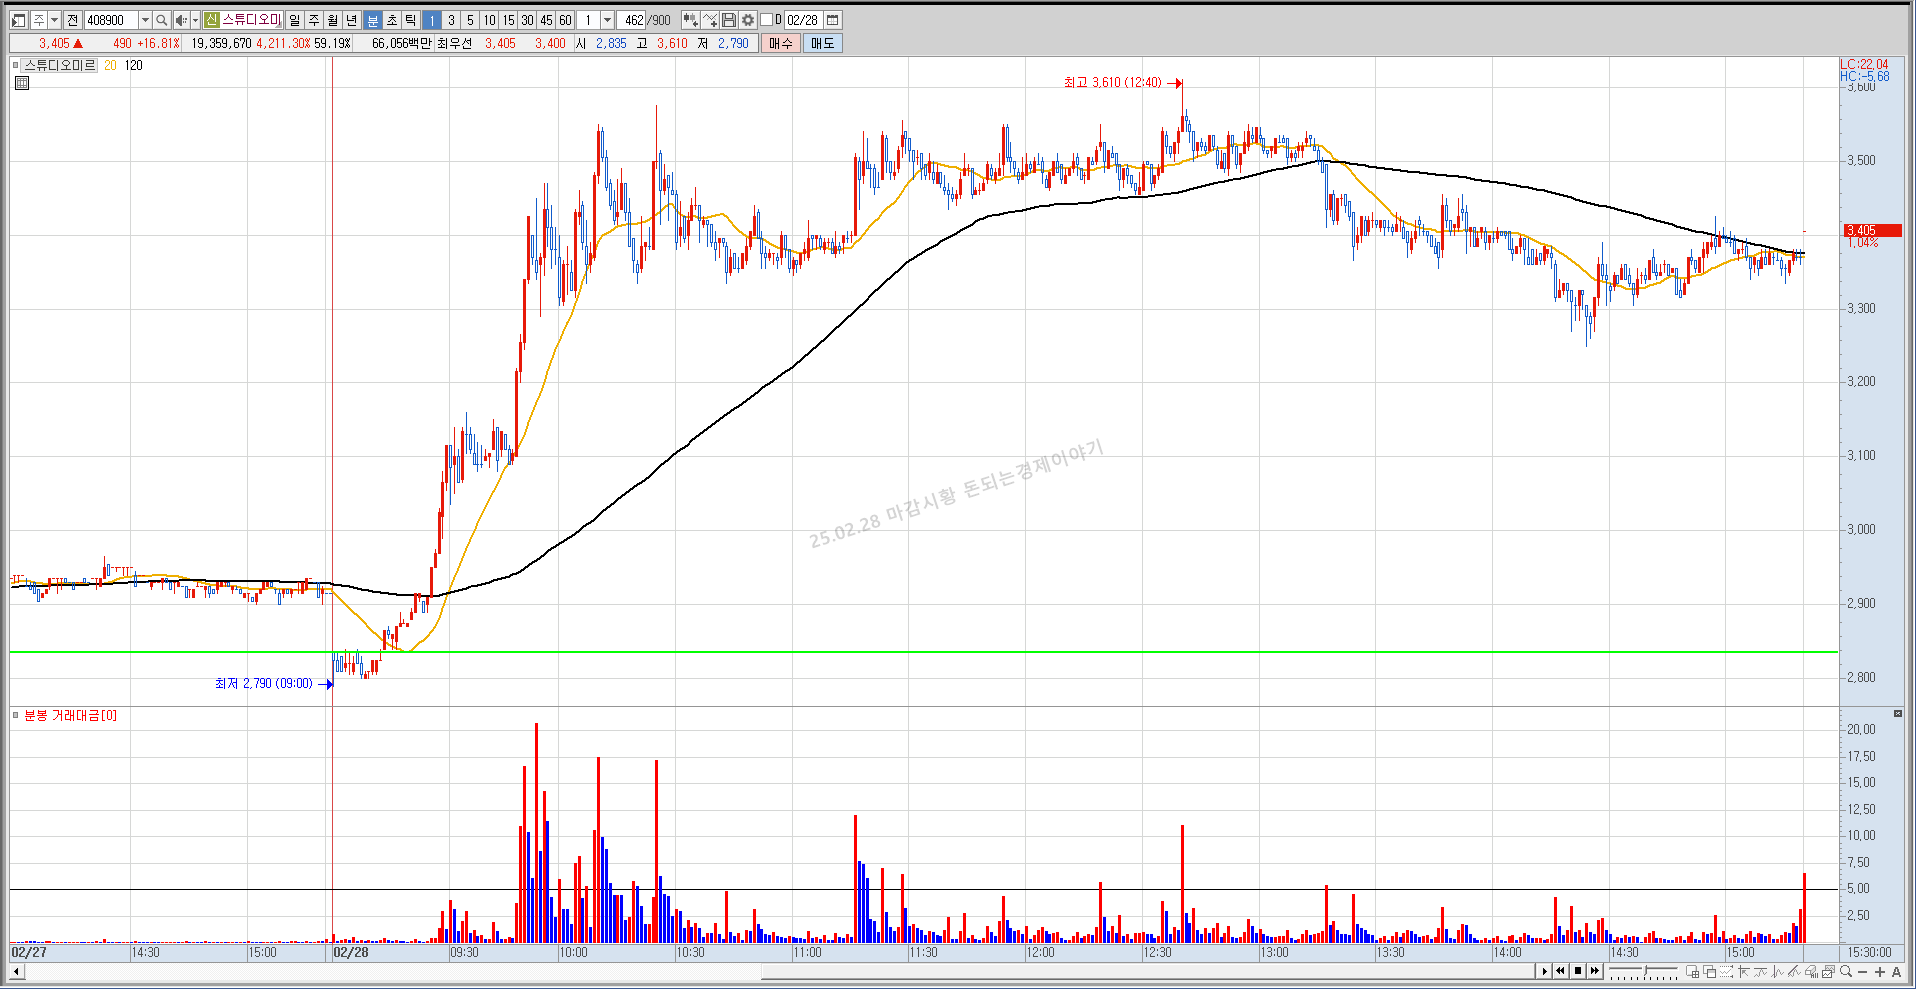Click the stock search magnifier icon

[x=161, y=20]
